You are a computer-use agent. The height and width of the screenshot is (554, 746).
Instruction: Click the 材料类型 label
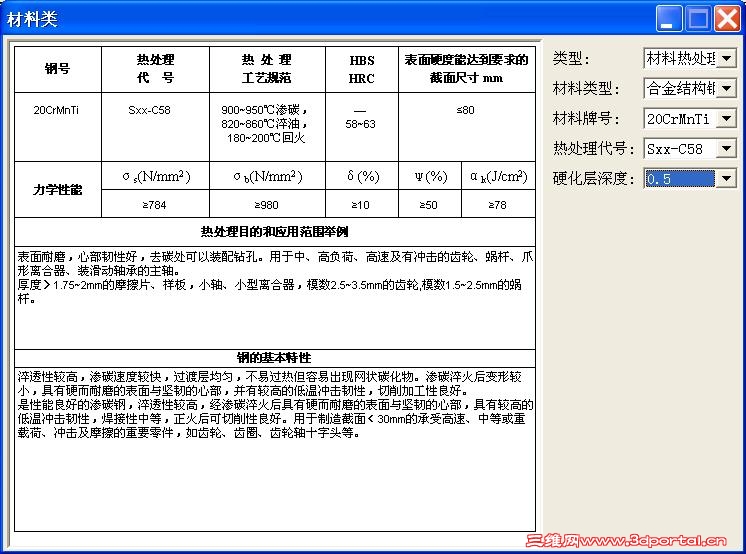click(586, 89)
